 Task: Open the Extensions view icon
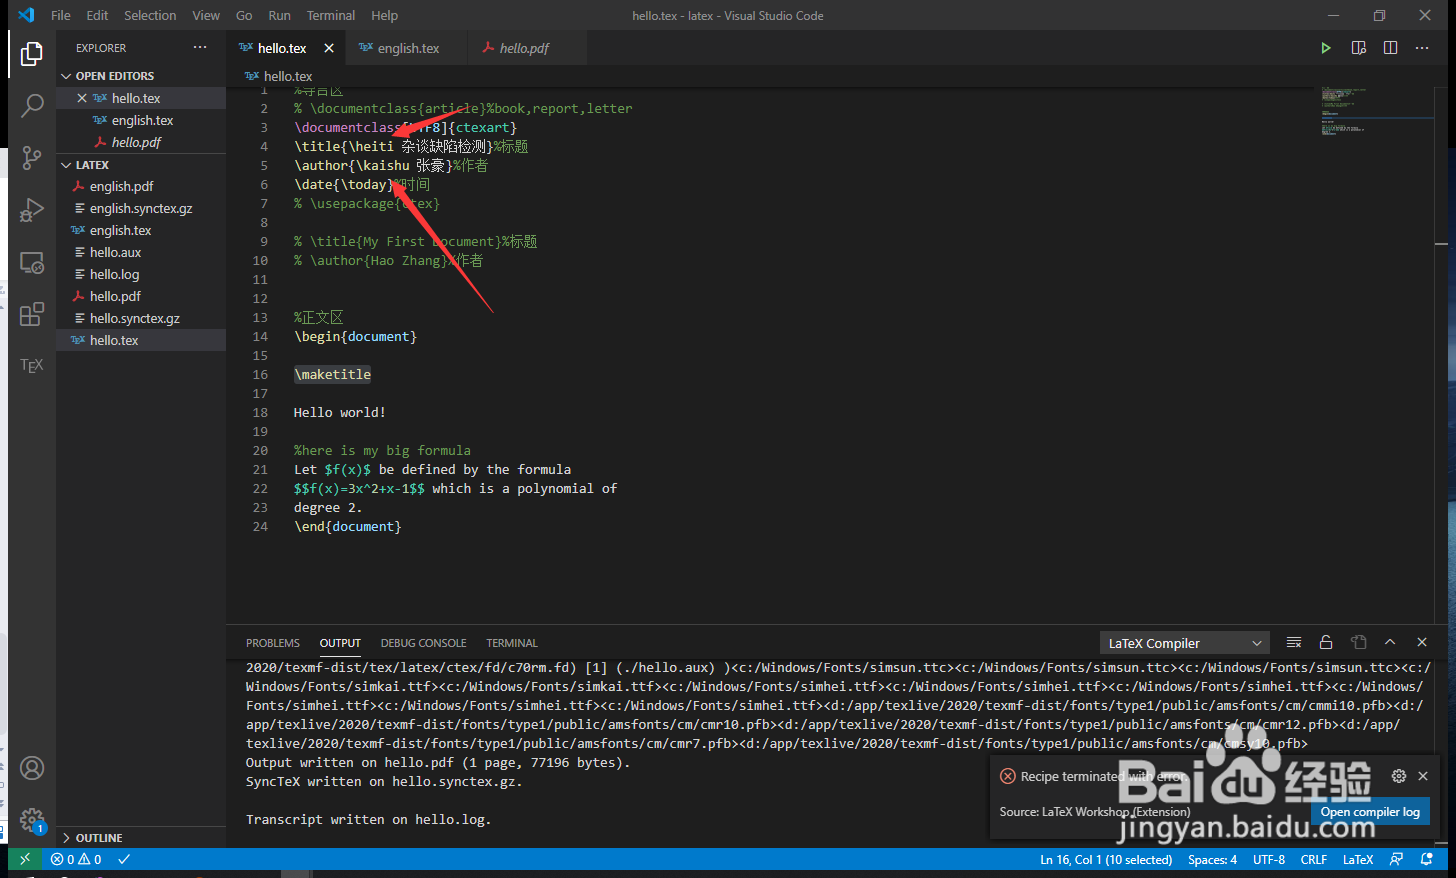[x=32, y=314]
